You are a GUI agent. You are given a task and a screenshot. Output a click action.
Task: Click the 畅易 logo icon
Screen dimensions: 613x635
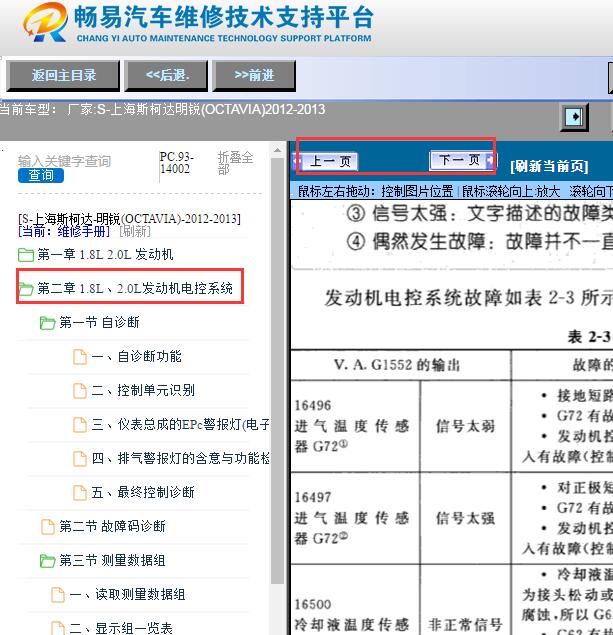(45, 22)
